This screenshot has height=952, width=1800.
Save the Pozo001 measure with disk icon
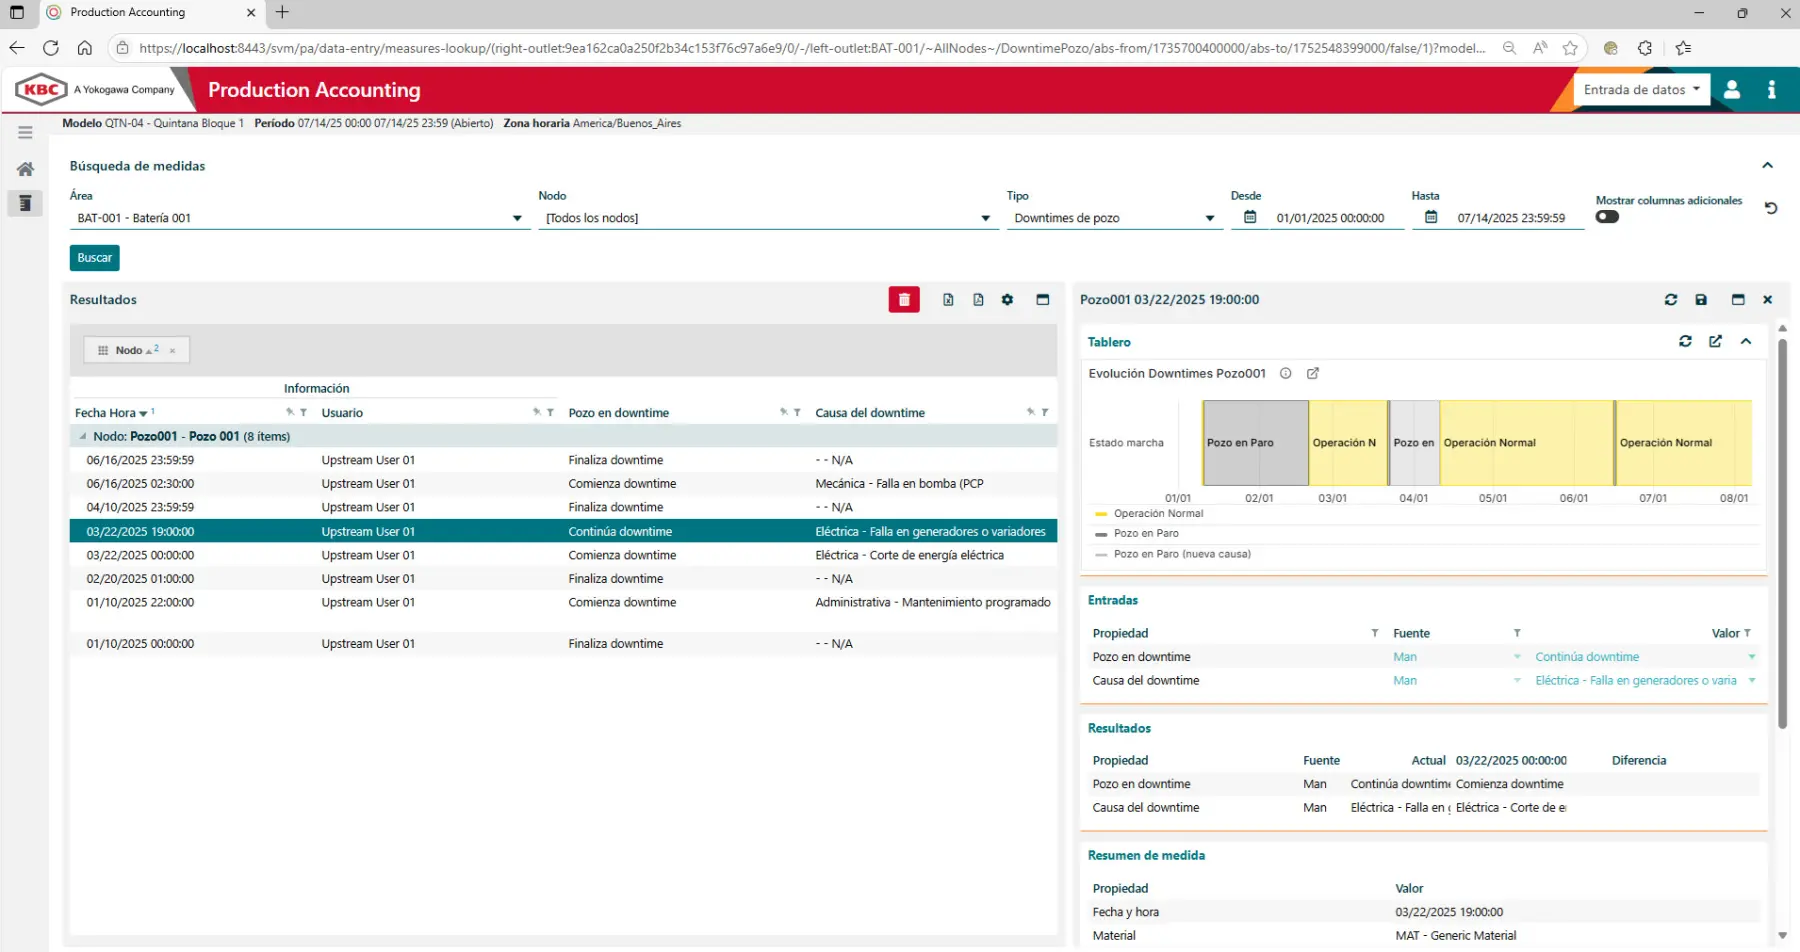pyautogui.click(x=1701, y=300)
